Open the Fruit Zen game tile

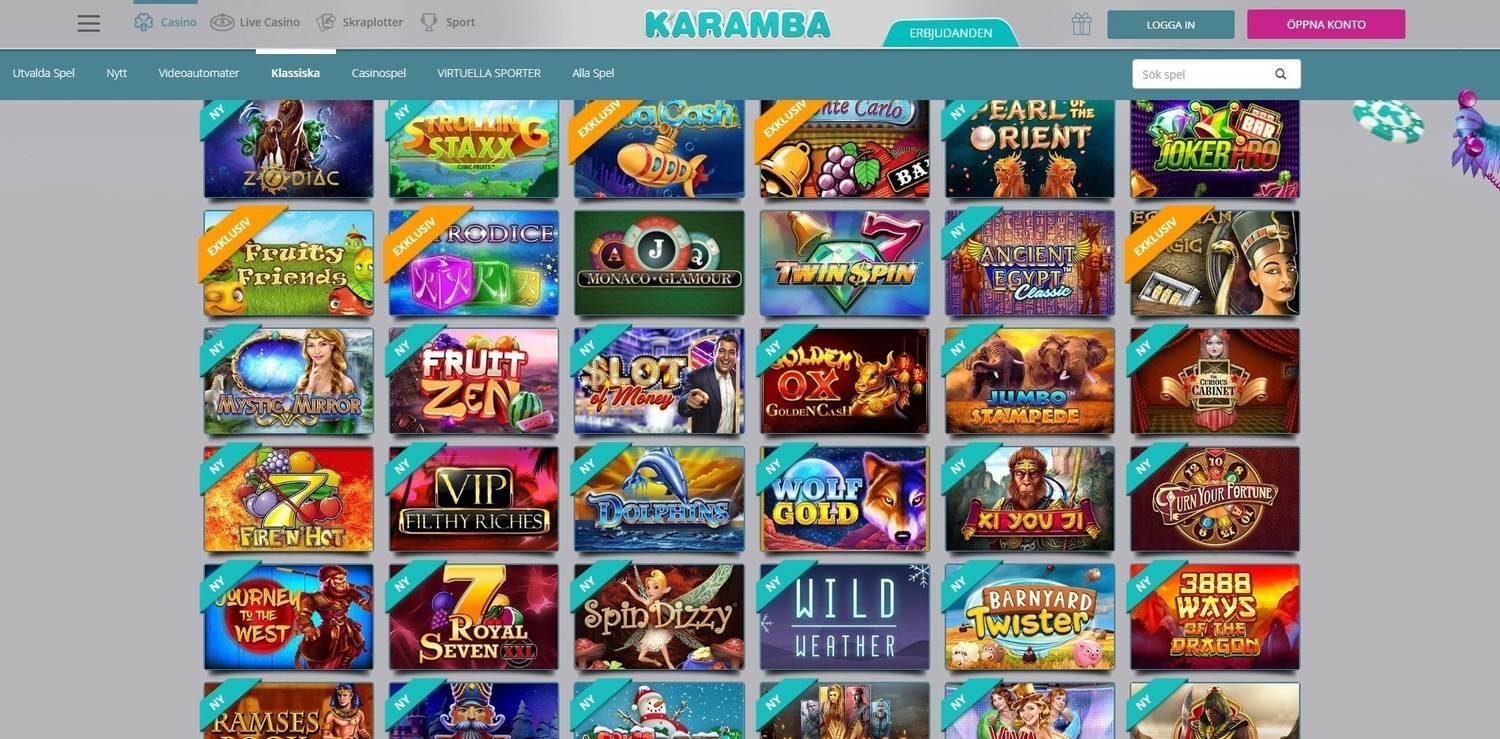pos(474,380)
